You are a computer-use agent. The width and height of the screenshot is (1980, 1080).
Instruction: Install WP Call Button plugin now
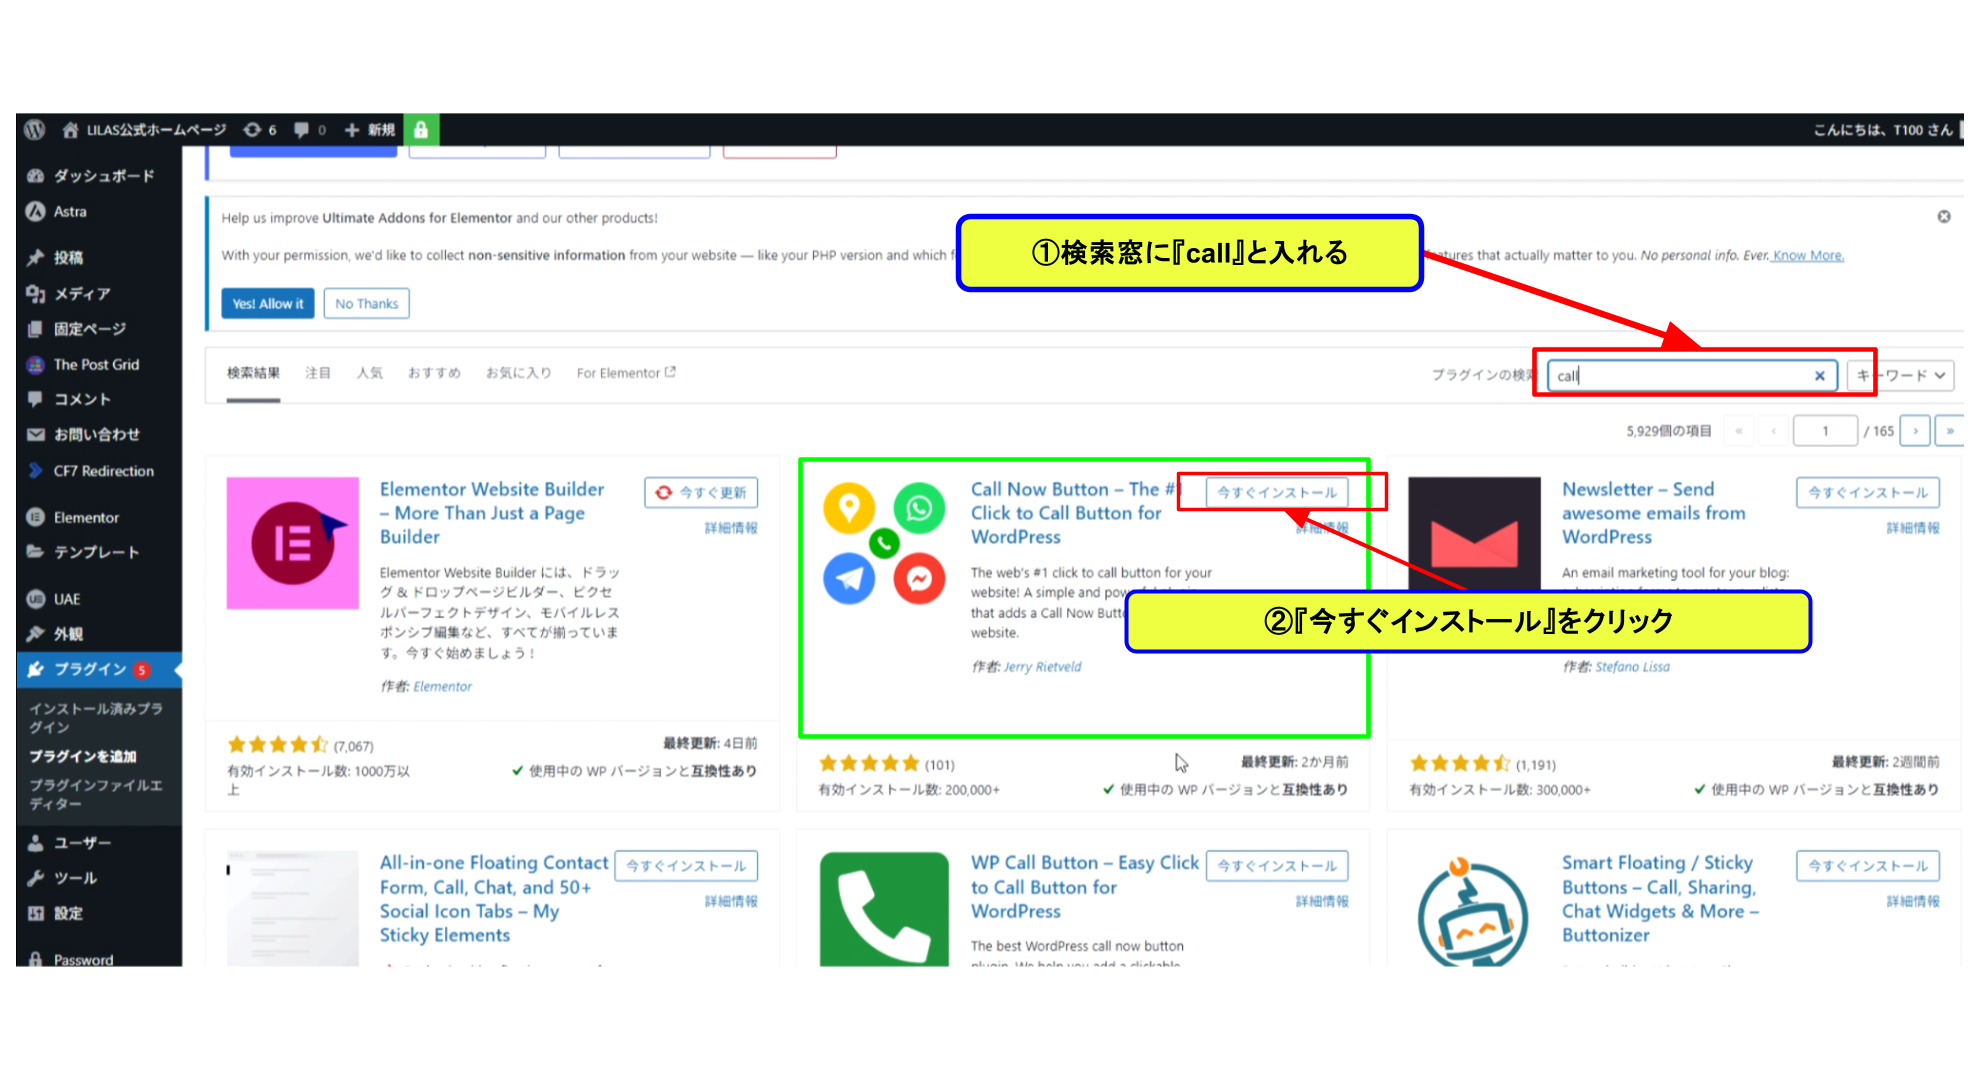click(1277, 866)
